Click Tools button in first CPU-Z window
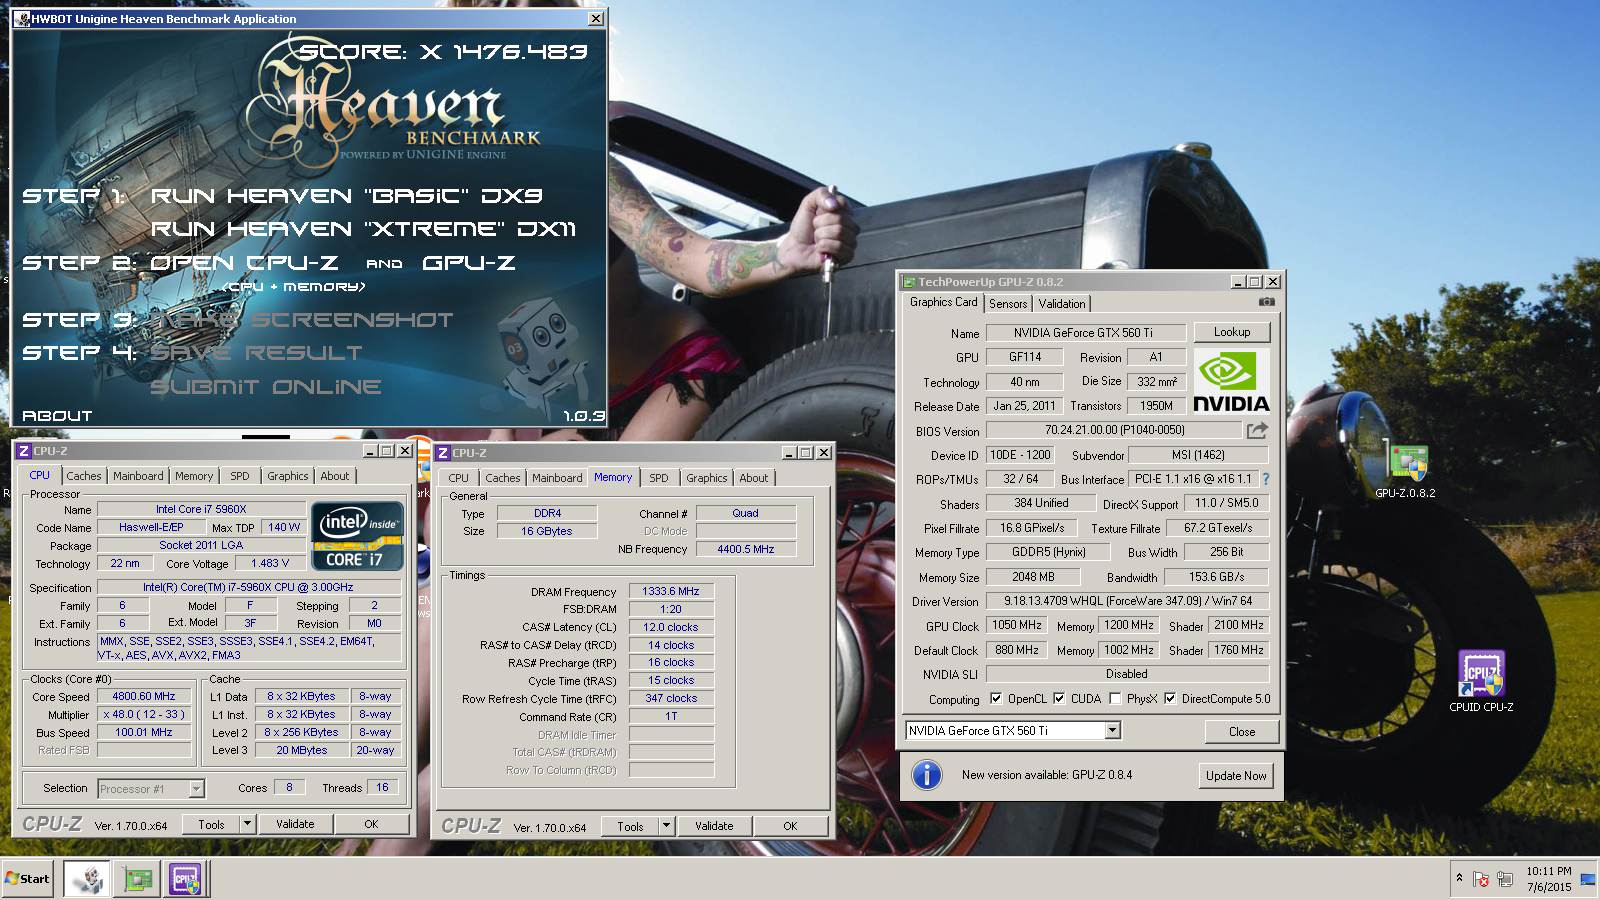 pos(211,824)
